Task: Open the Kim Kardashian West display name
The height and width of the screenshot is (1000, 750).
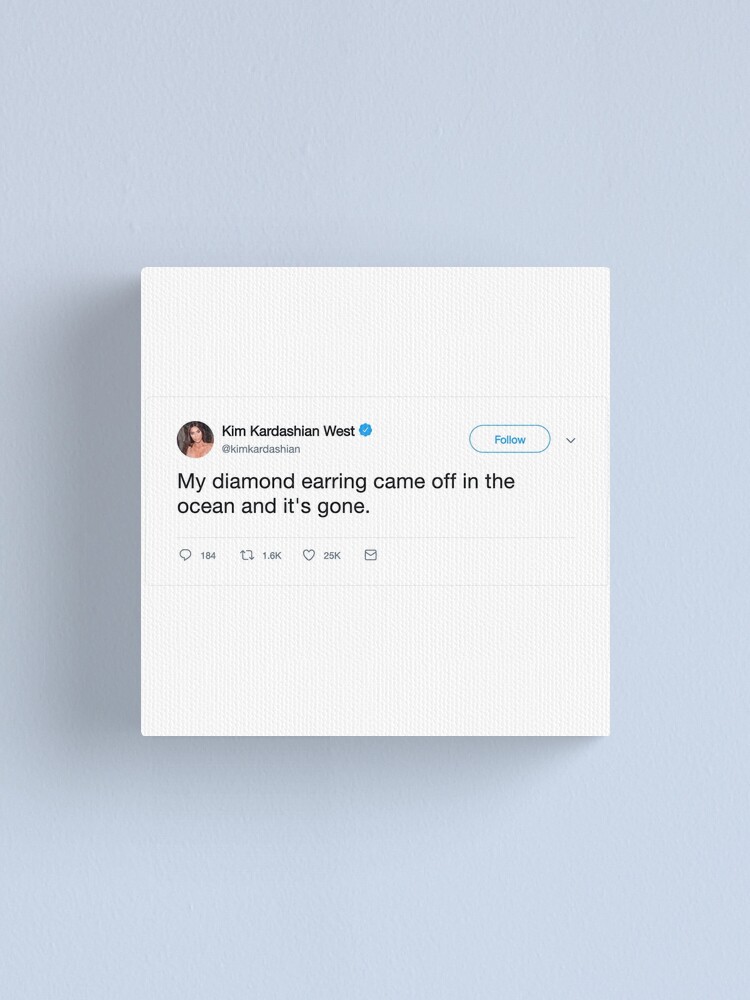Action: tap(288, 431)
